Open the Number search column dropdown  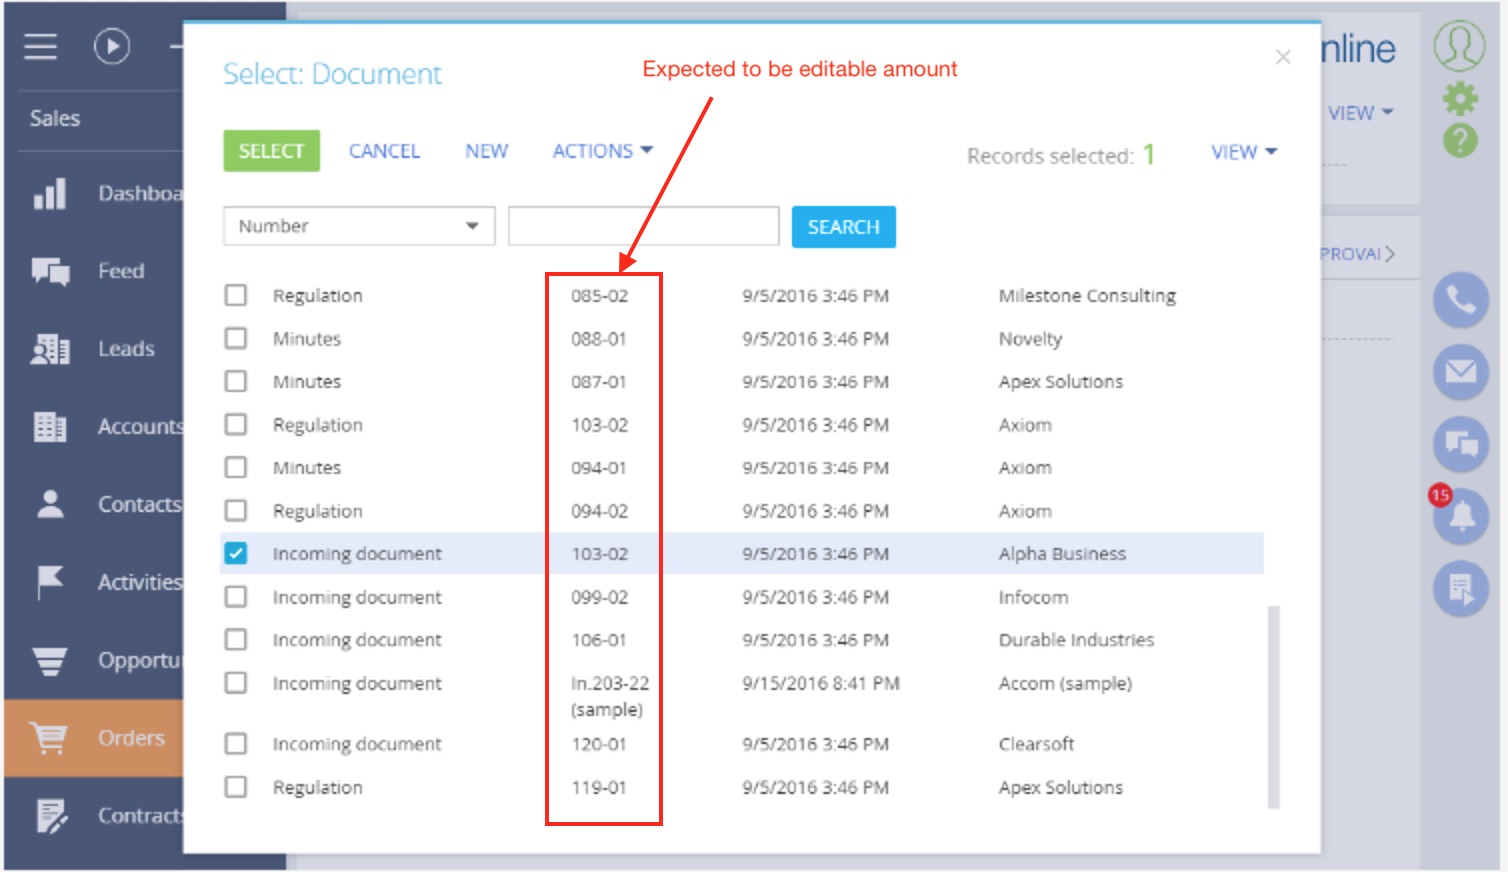359,226
